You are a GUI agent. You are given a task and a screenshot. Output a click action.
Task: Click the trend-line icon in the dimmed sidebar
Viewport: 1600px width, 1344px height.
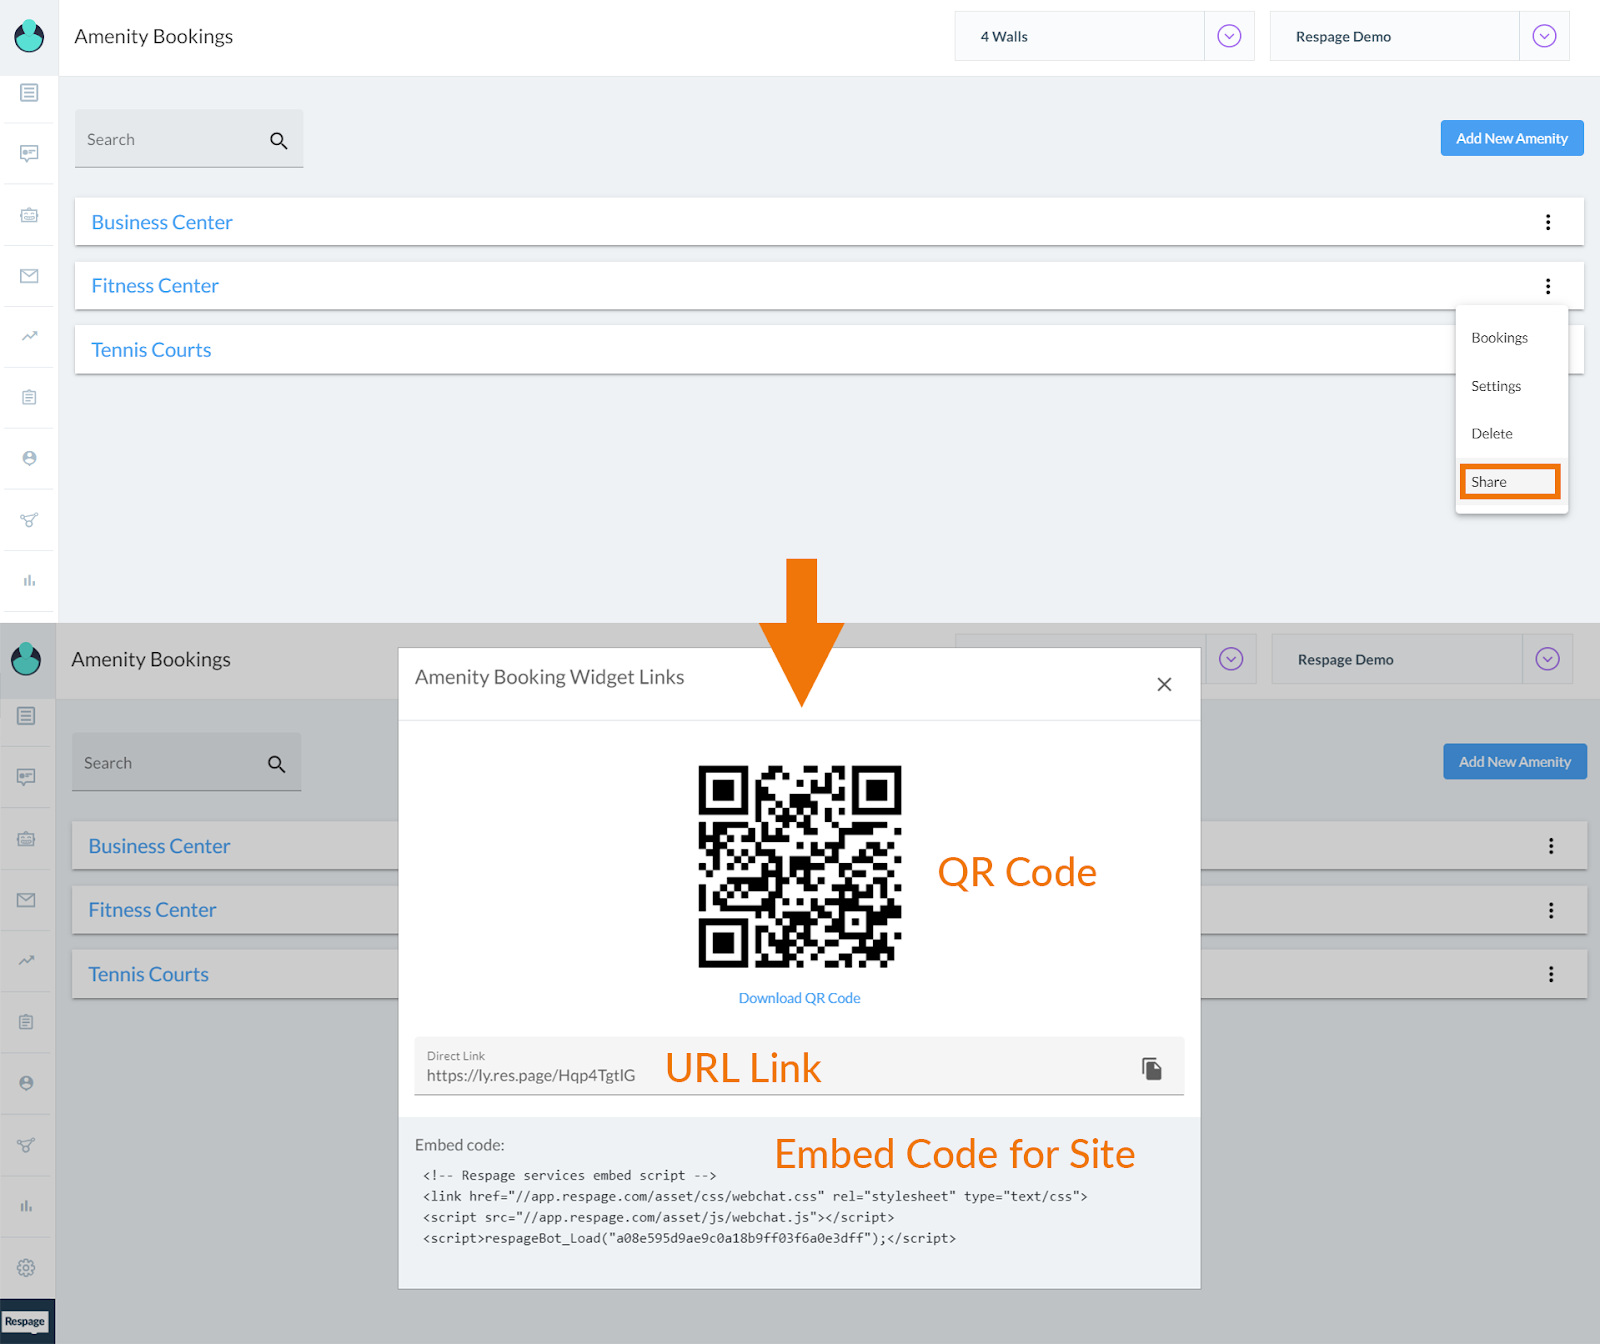pos(26,960)
